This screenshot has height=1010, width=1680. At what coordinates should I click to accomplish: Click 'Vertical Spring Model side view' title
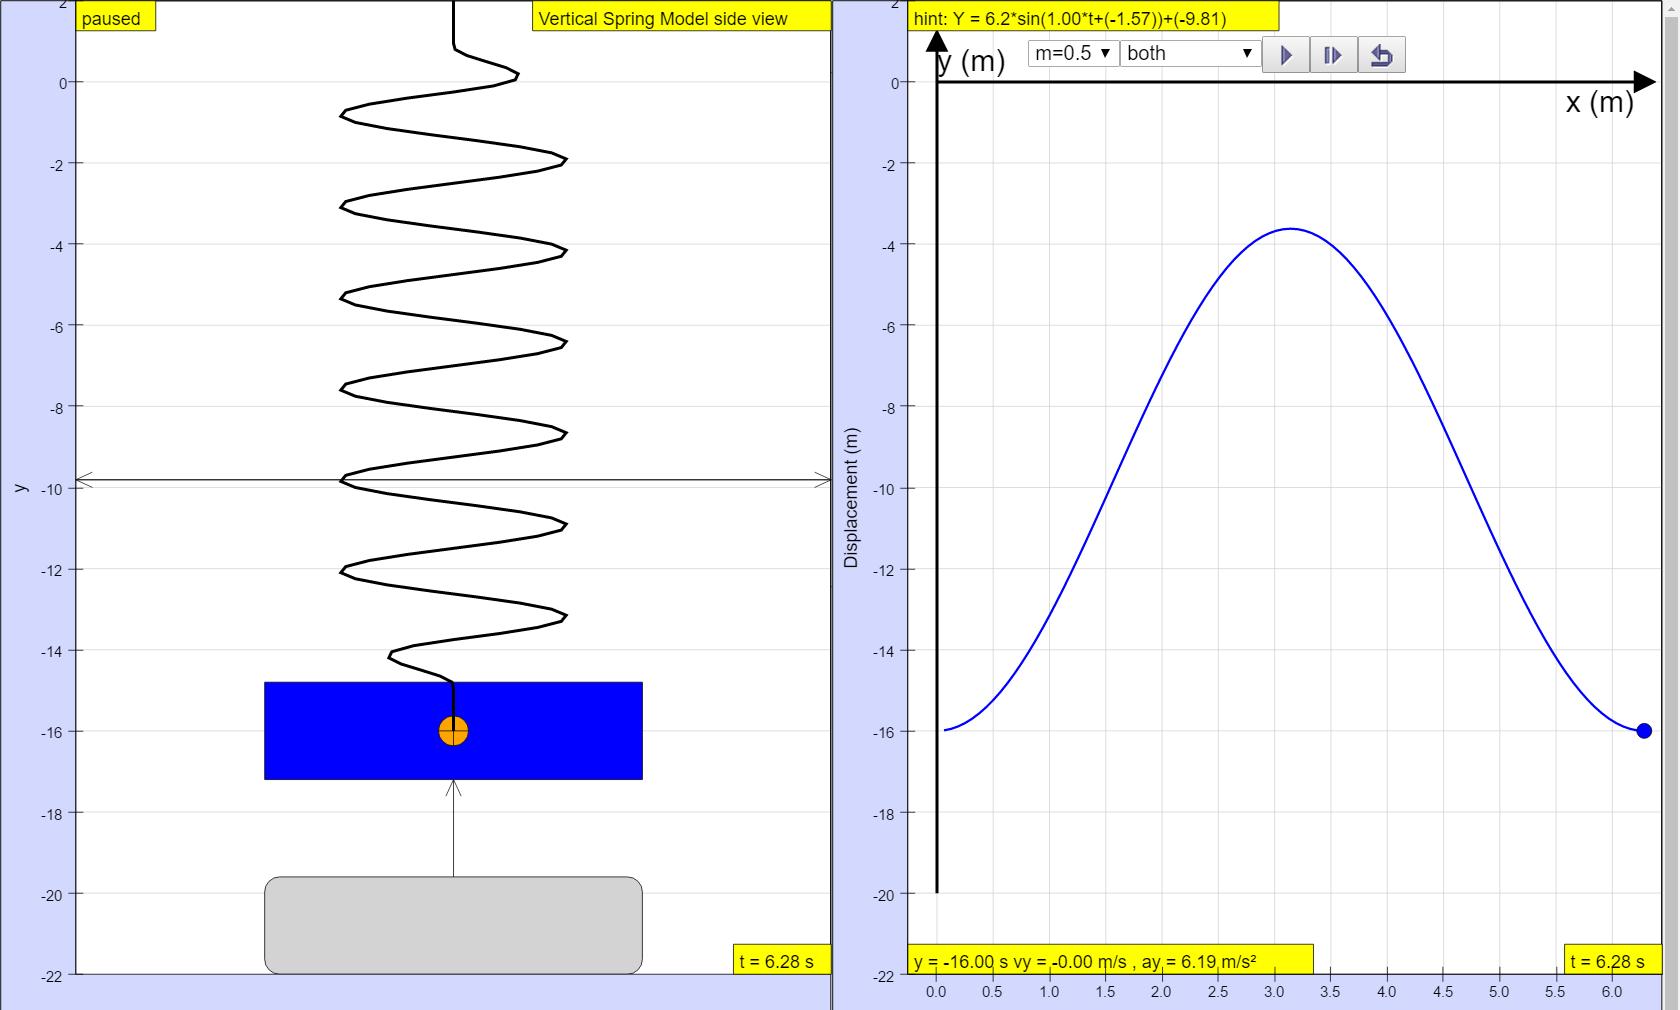681,18
